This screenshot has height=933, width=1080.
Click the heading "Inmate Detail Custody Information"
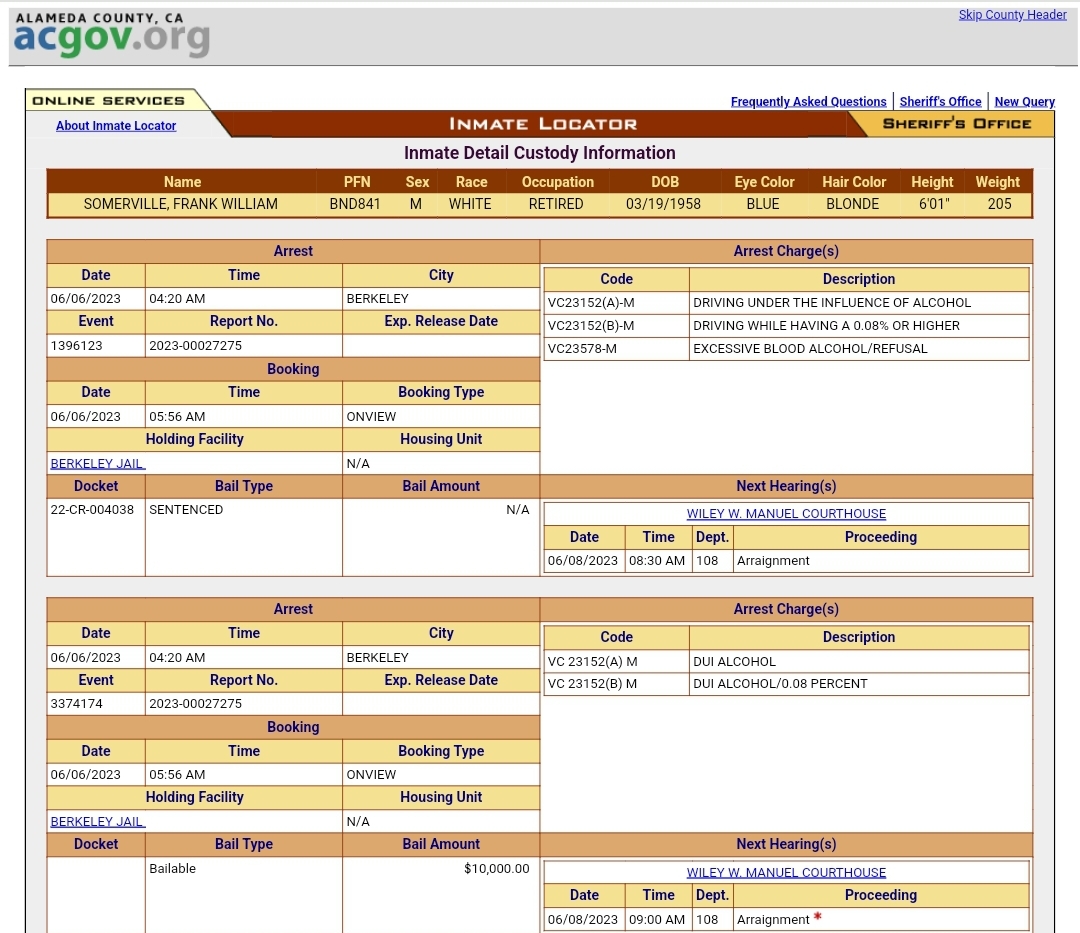coord(539,152)
